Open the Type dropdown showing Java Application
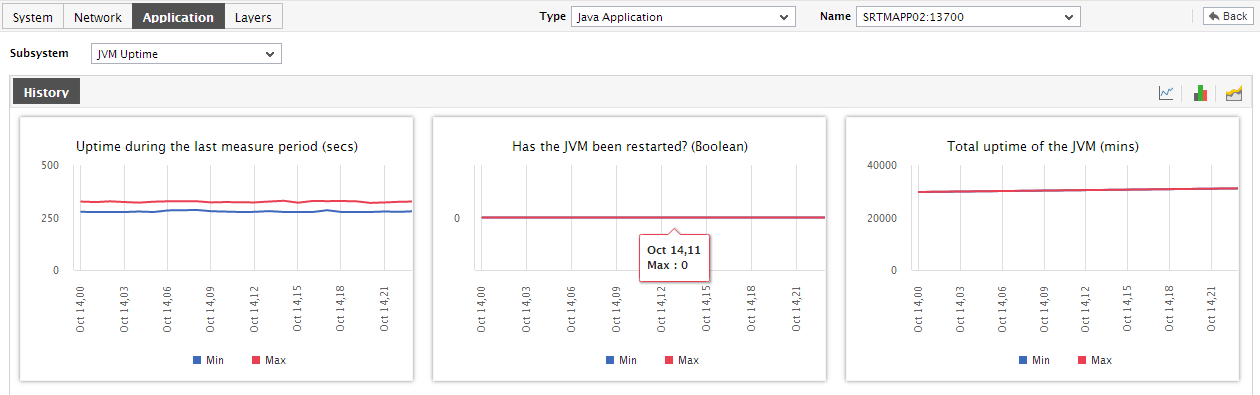Image resolution: width=1260 pixels, height=395 pixels. [x=683, y=17]
